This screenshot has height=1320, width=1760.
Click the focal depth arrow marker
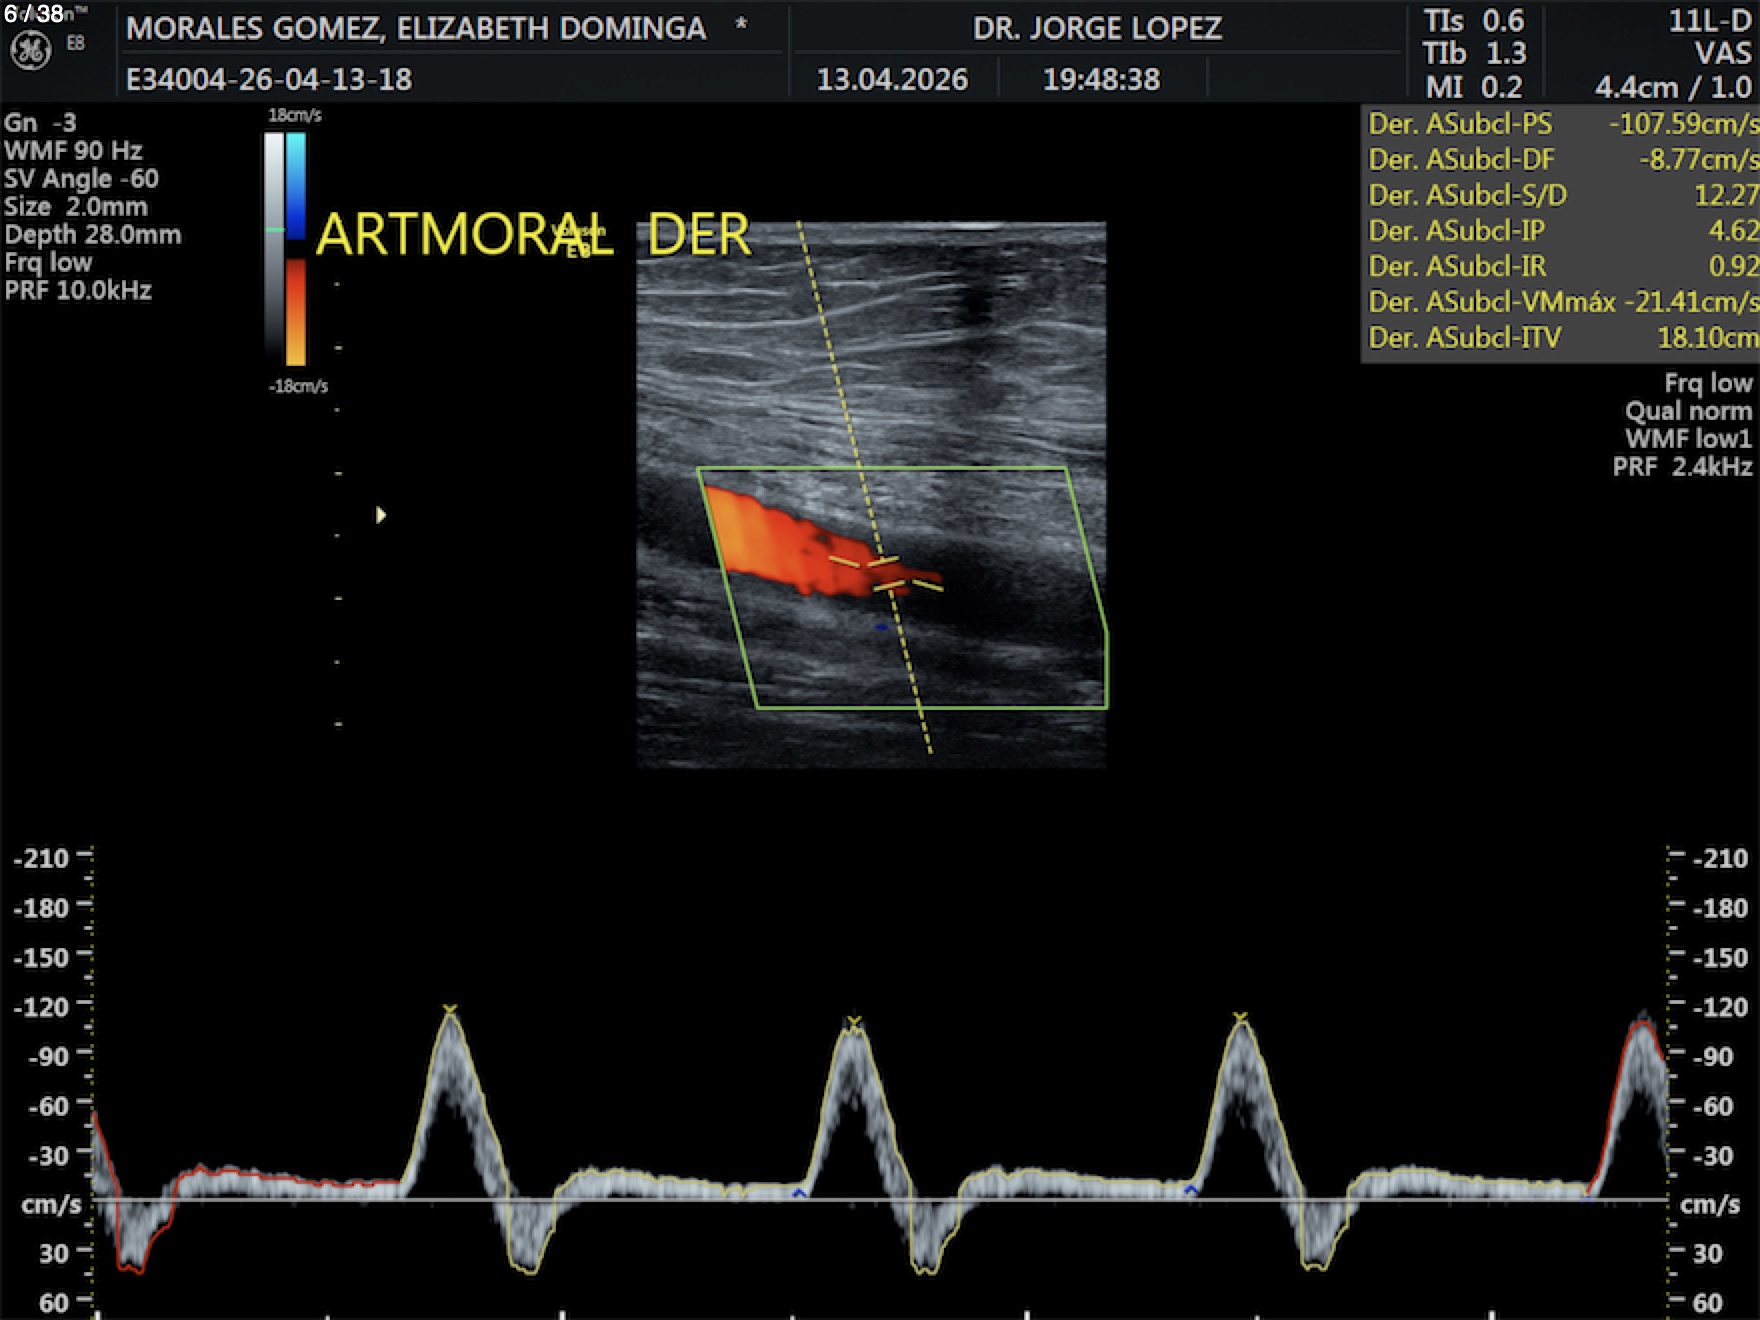point(380,515)
